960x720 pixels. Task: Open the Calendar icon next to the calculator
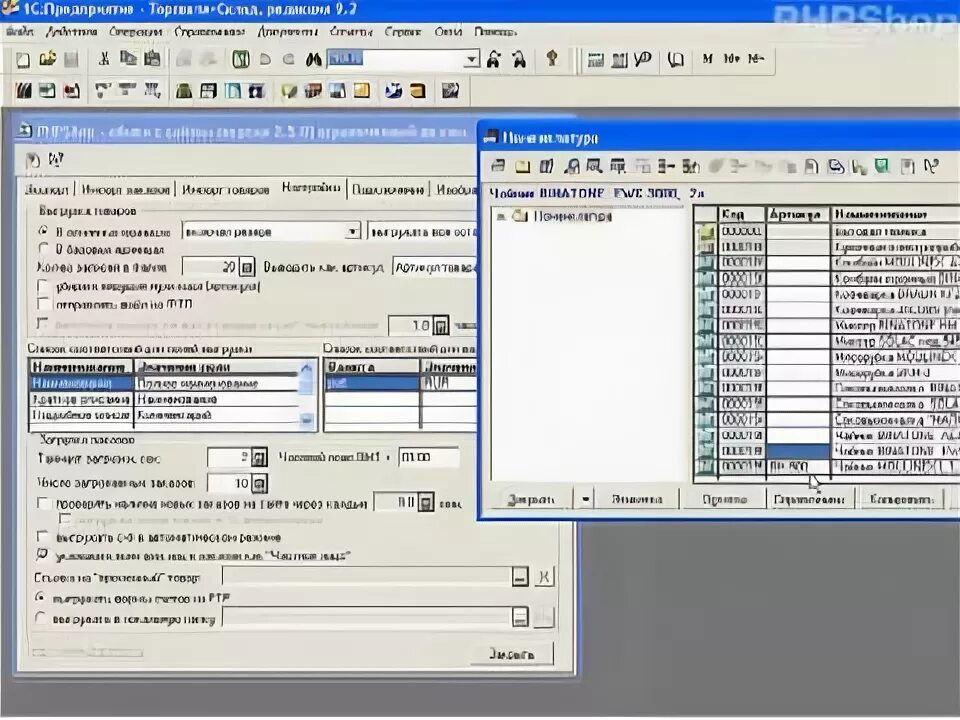coord(619,59)
